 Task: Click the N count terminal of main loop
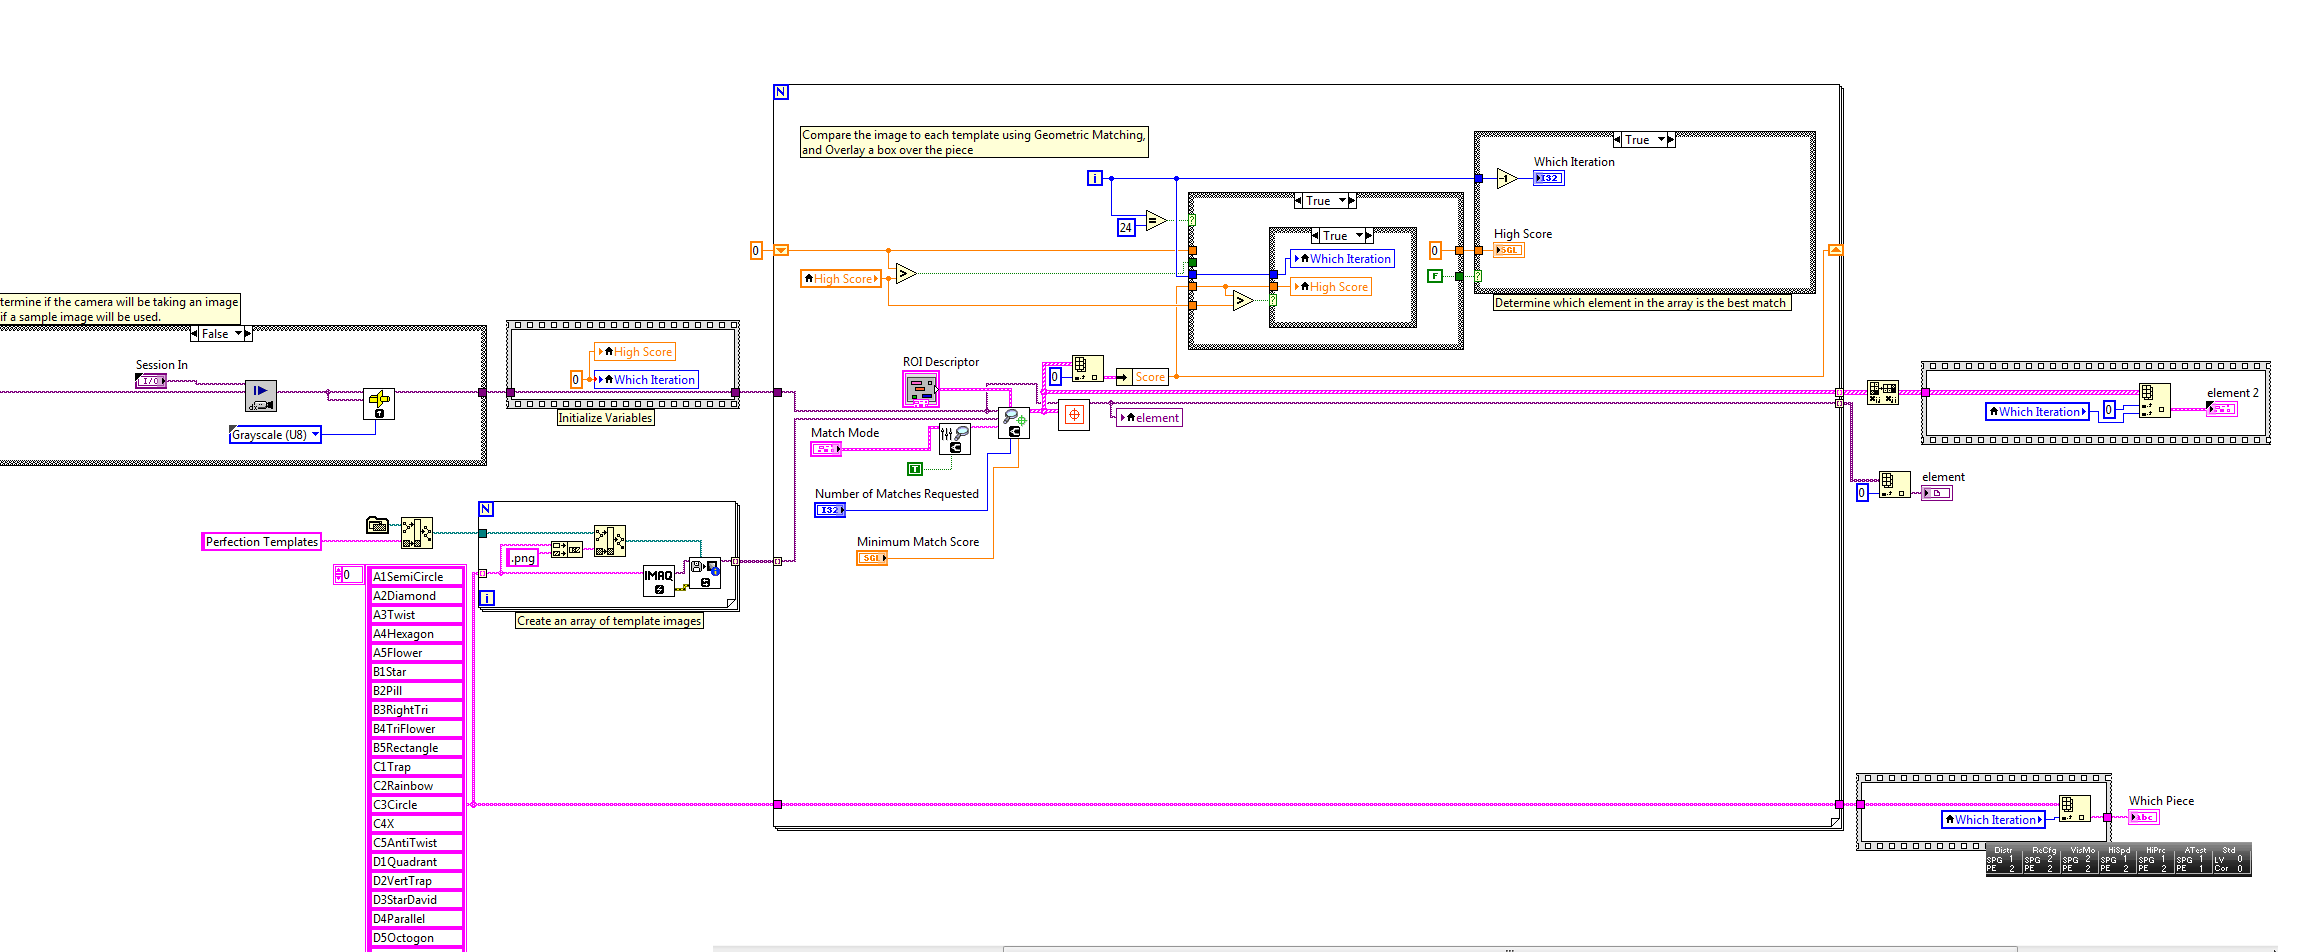pyautogui.click(x=781, y=92)
